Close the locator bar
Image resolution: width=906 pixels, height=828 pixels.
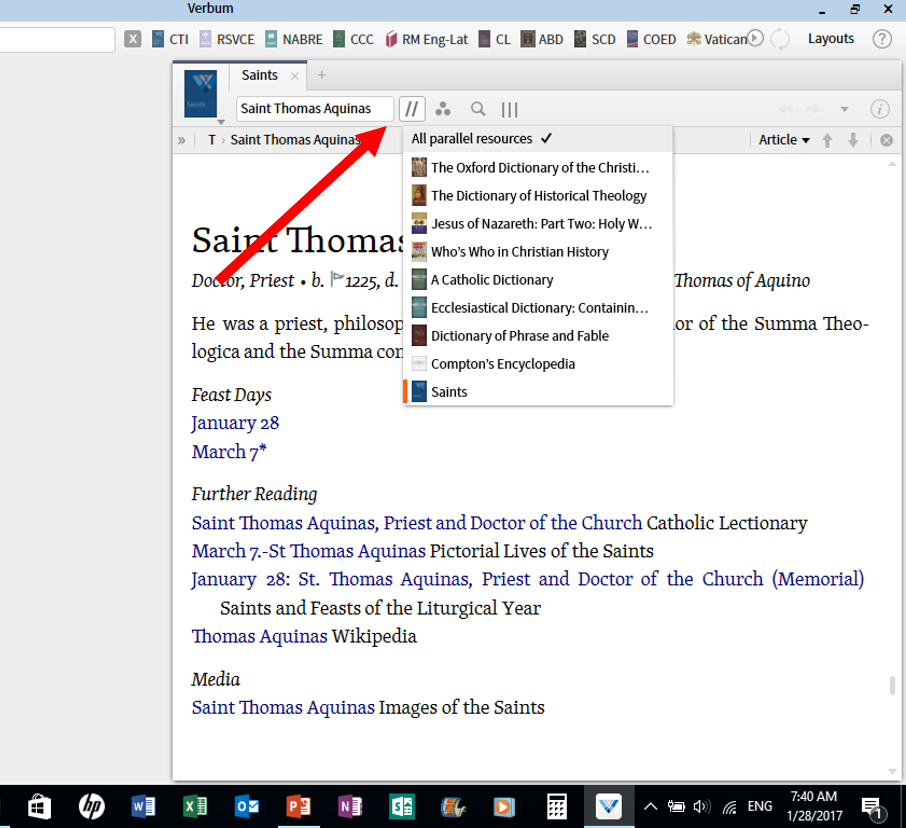(886, 140)
